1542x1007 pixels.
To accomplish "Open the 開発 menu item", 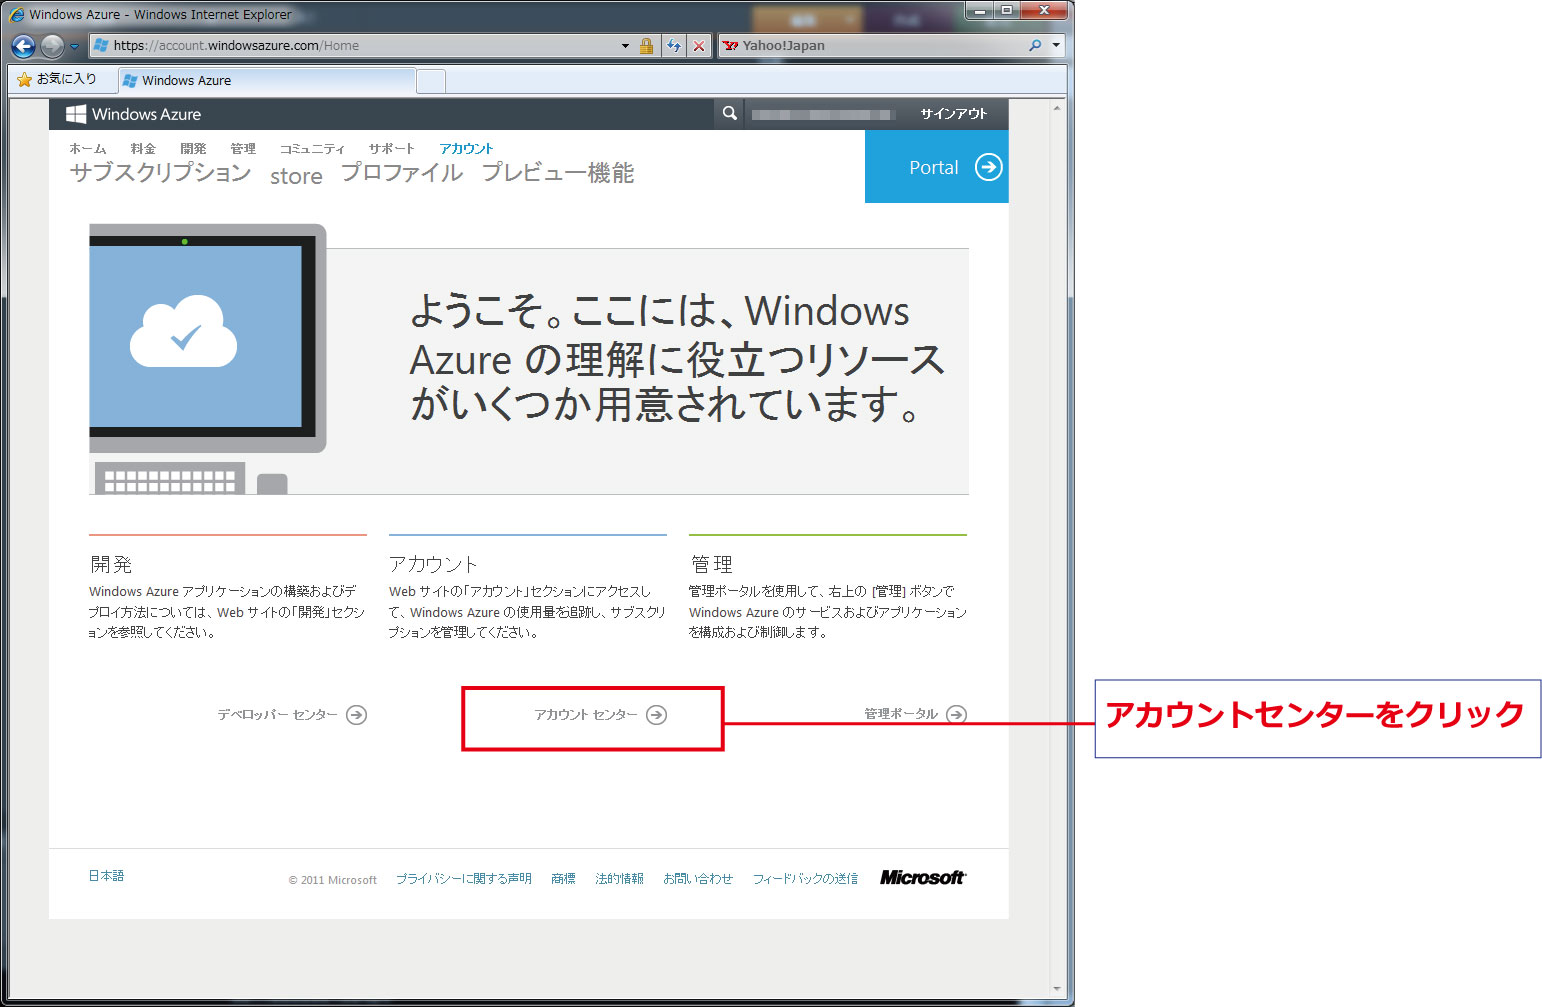I will 193,148.
